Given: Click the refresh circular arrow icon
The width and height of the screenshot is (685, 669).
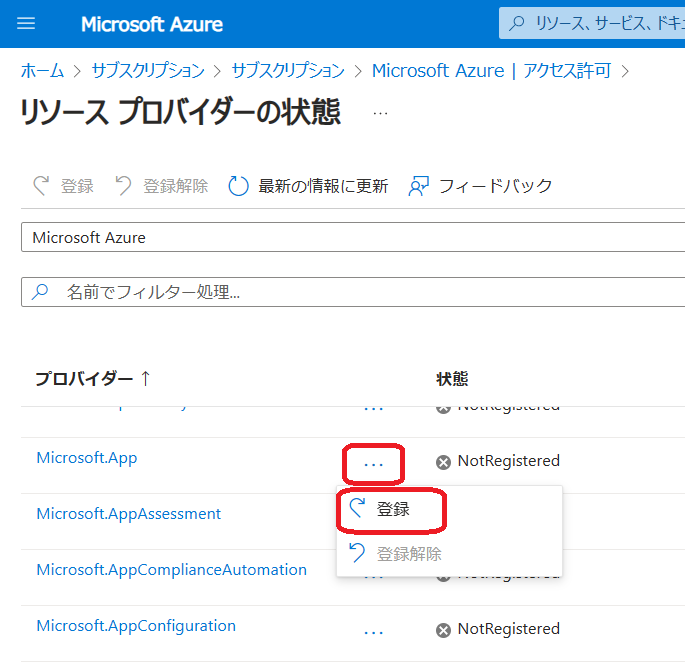Looking at the screenshot, I should tap(239, 186).
